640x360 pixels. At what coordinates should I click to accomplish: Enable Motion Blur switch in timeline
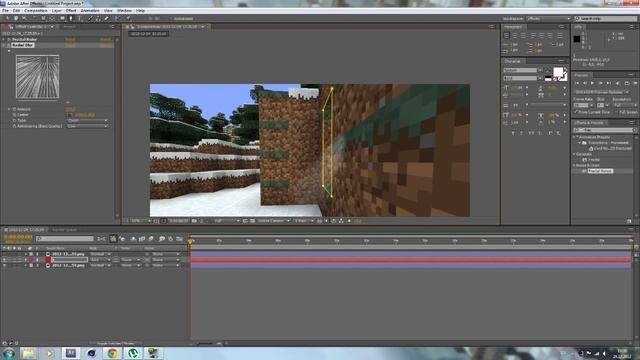coord(151,239)
